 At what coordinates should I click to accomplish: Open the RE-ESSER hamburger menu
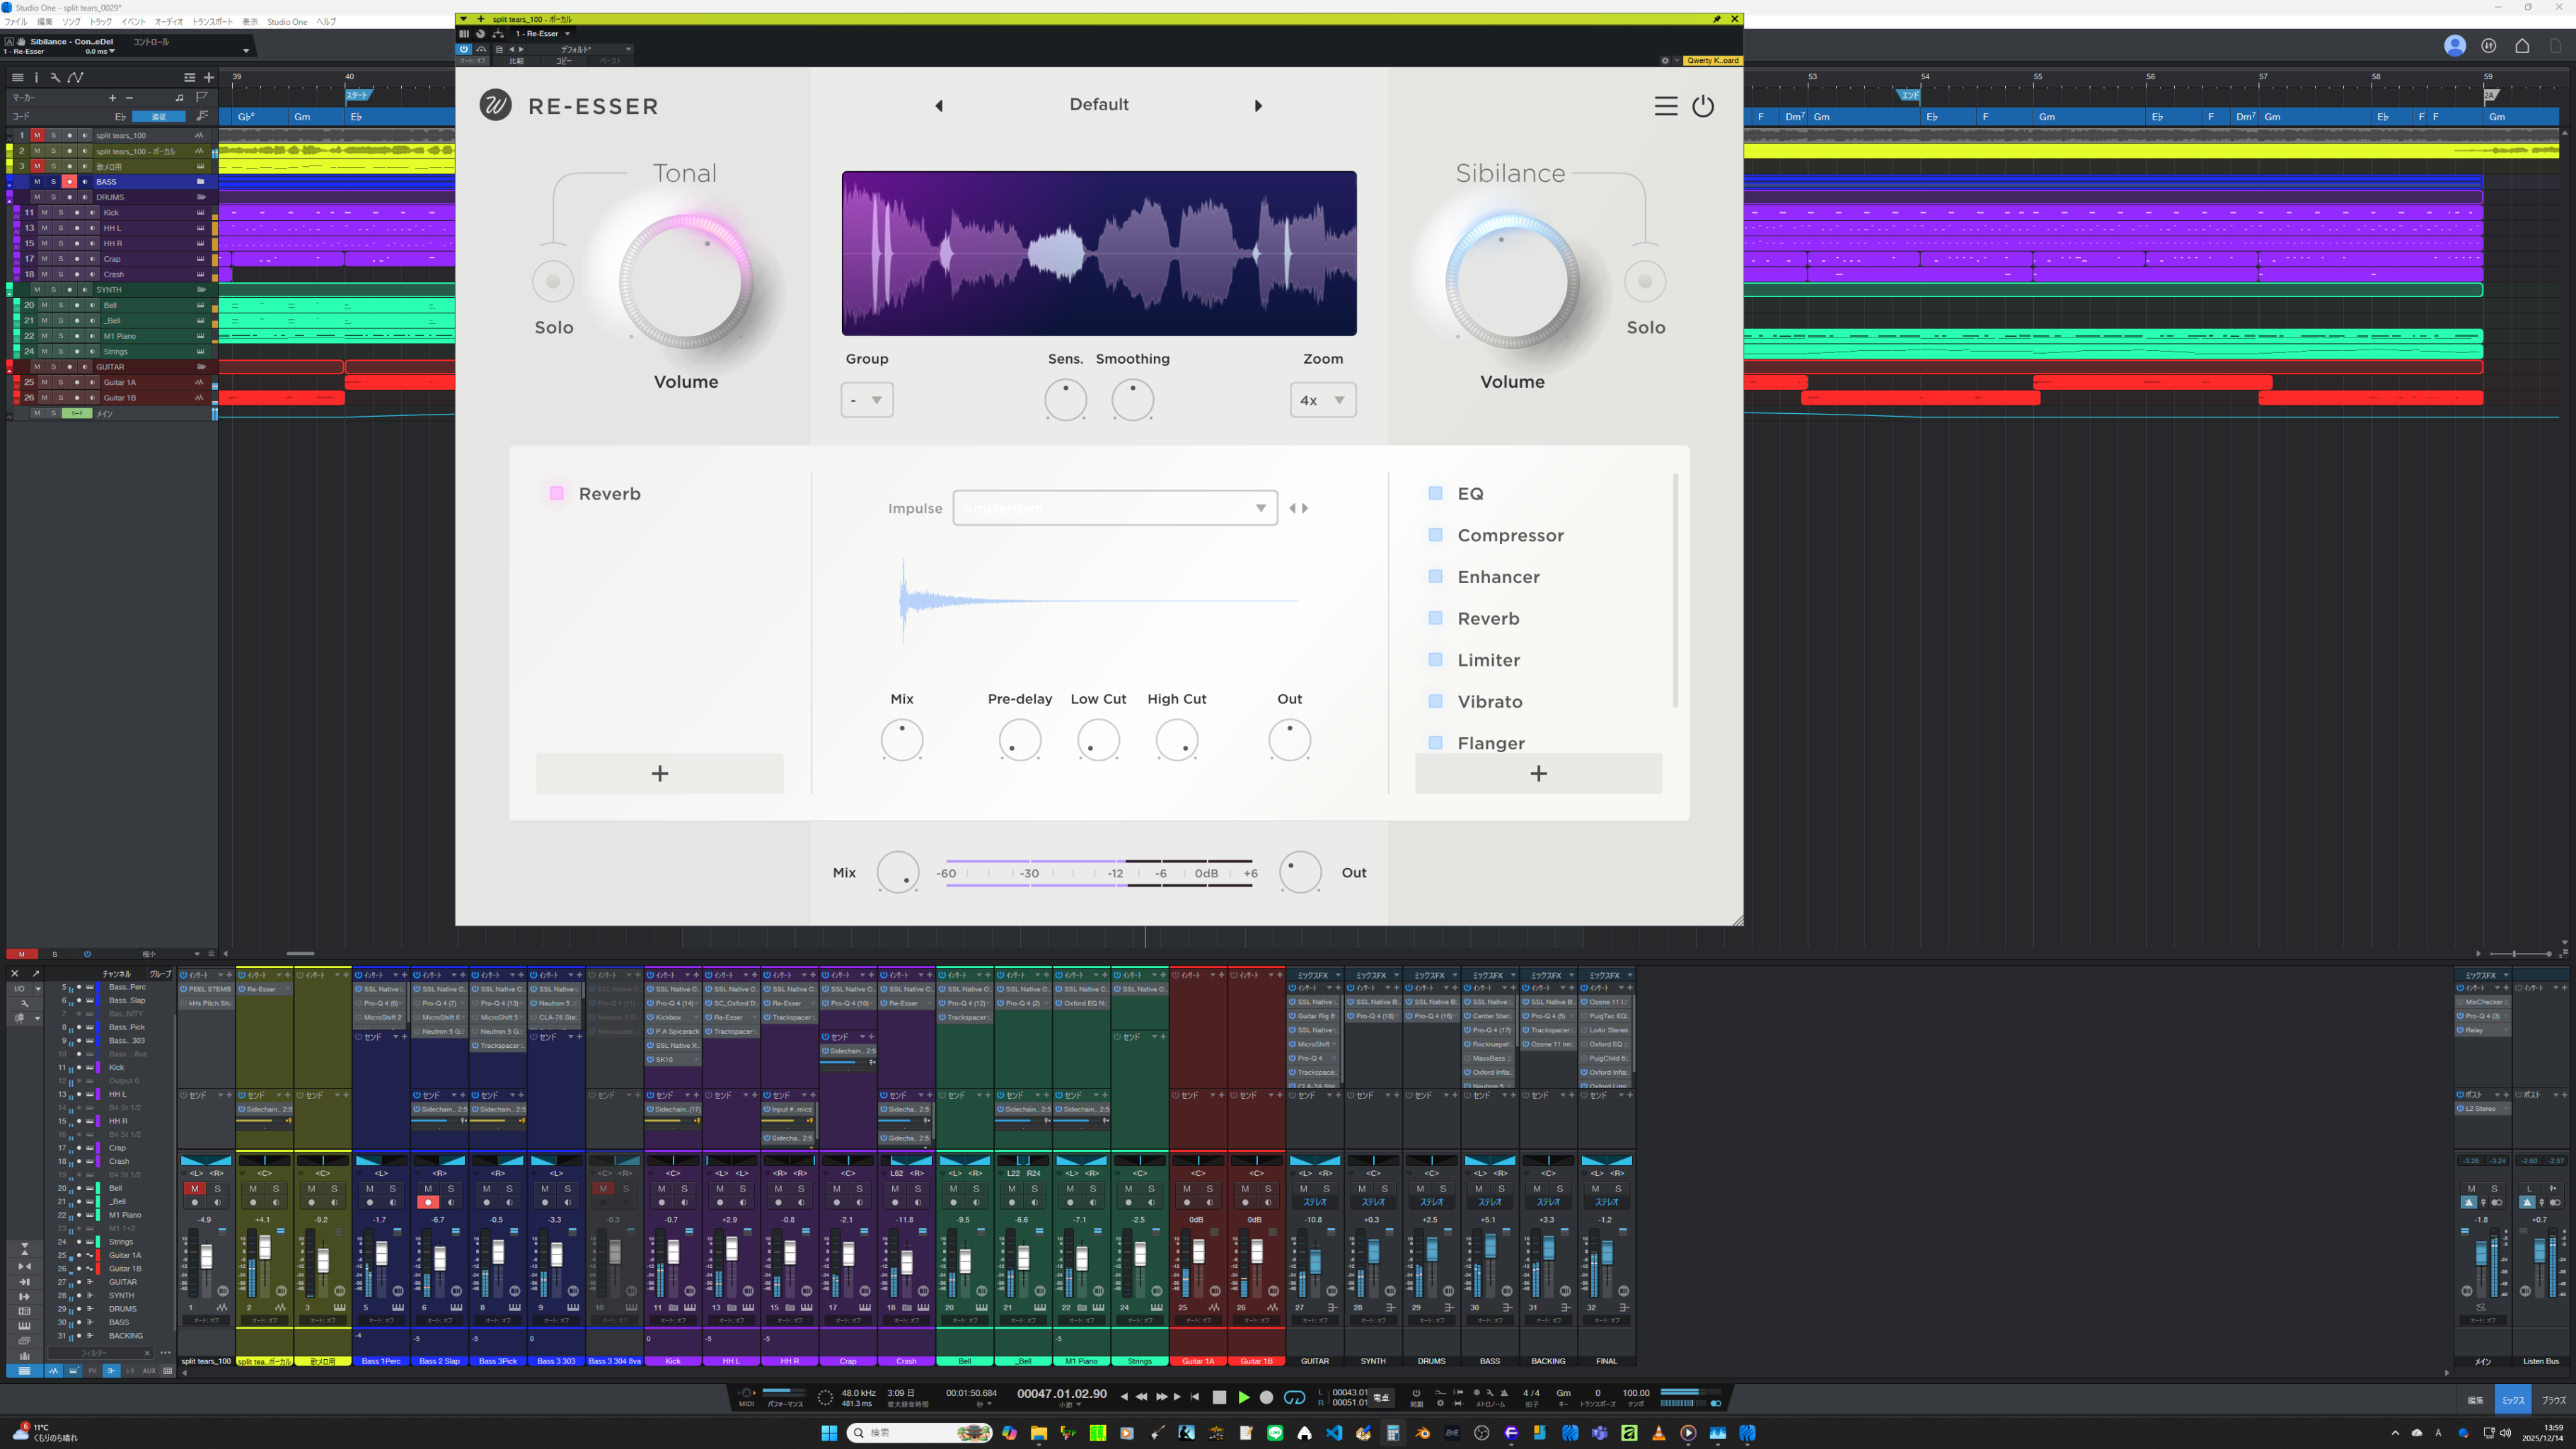pyautogui.click(x=1665, y=106)
